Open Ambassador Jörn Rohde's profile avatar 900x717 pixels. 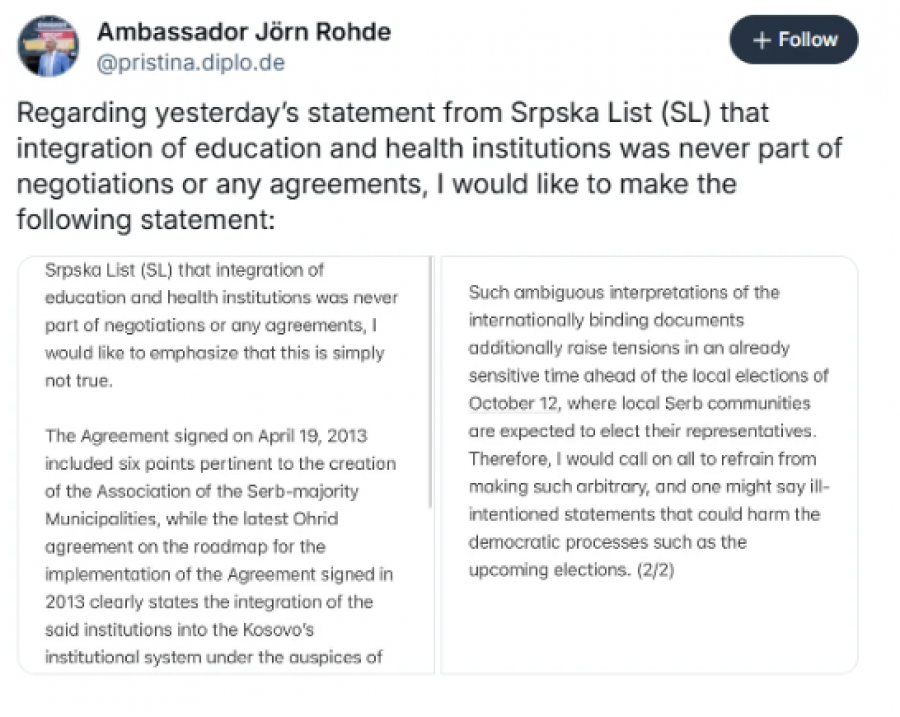(x=48, y=46)
